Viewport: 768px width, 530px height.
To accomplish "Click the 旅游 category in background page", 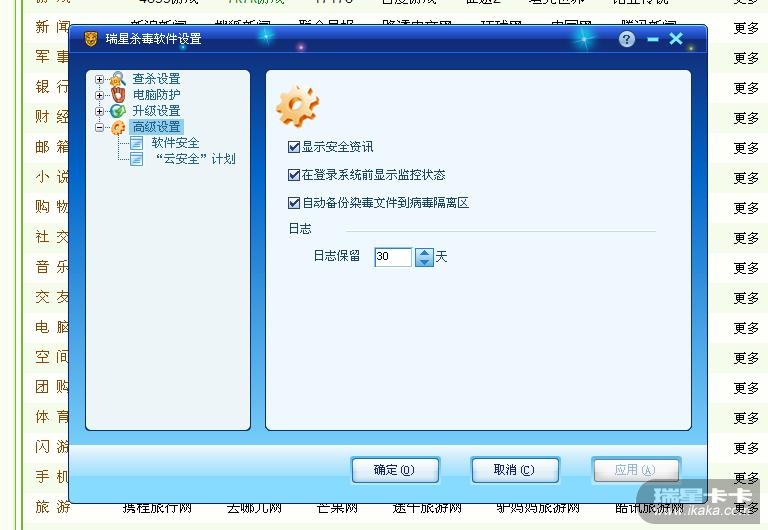I will 53,507.
